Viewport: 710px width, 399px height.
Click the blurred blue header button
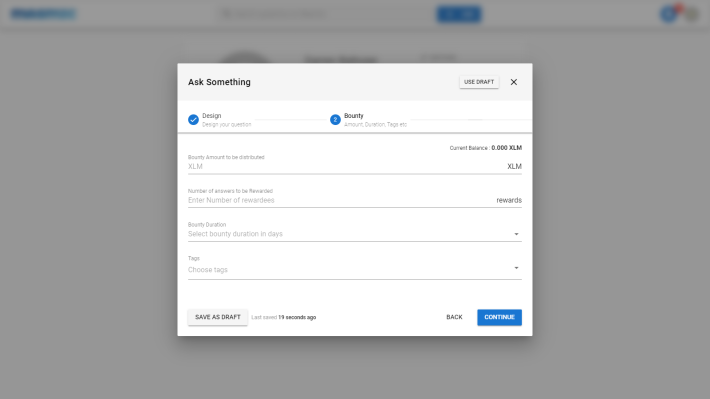pyautogui.click(x=459, y=14)
